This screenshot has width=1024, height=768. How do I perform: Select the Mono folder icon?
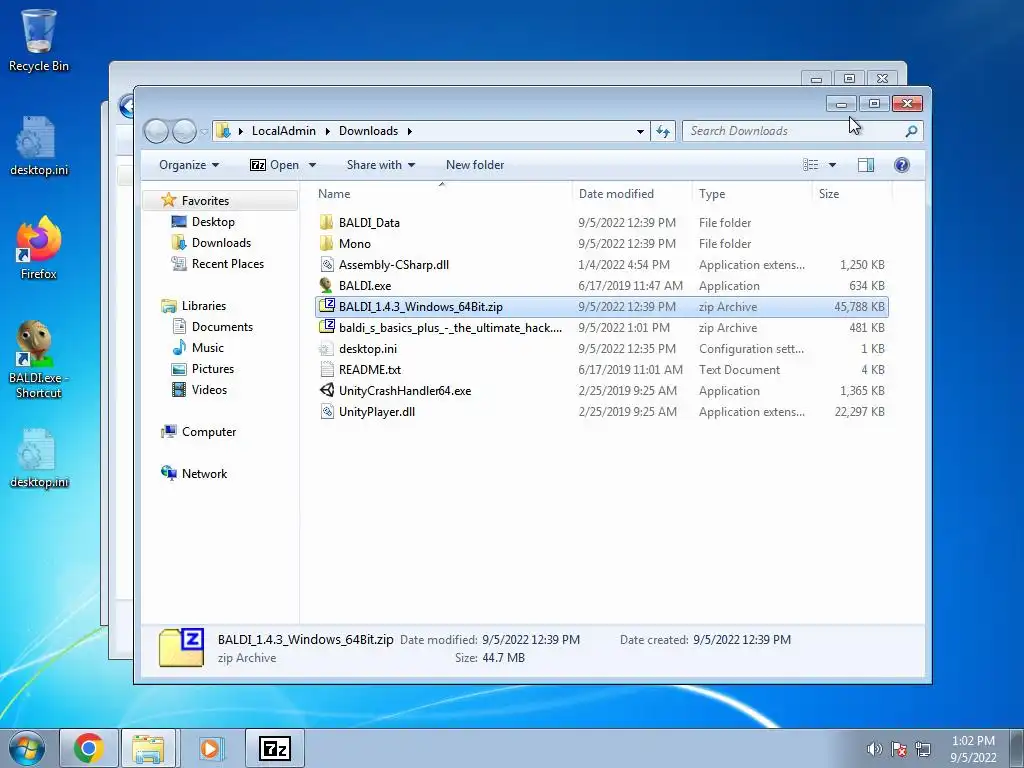click(327, 243)
